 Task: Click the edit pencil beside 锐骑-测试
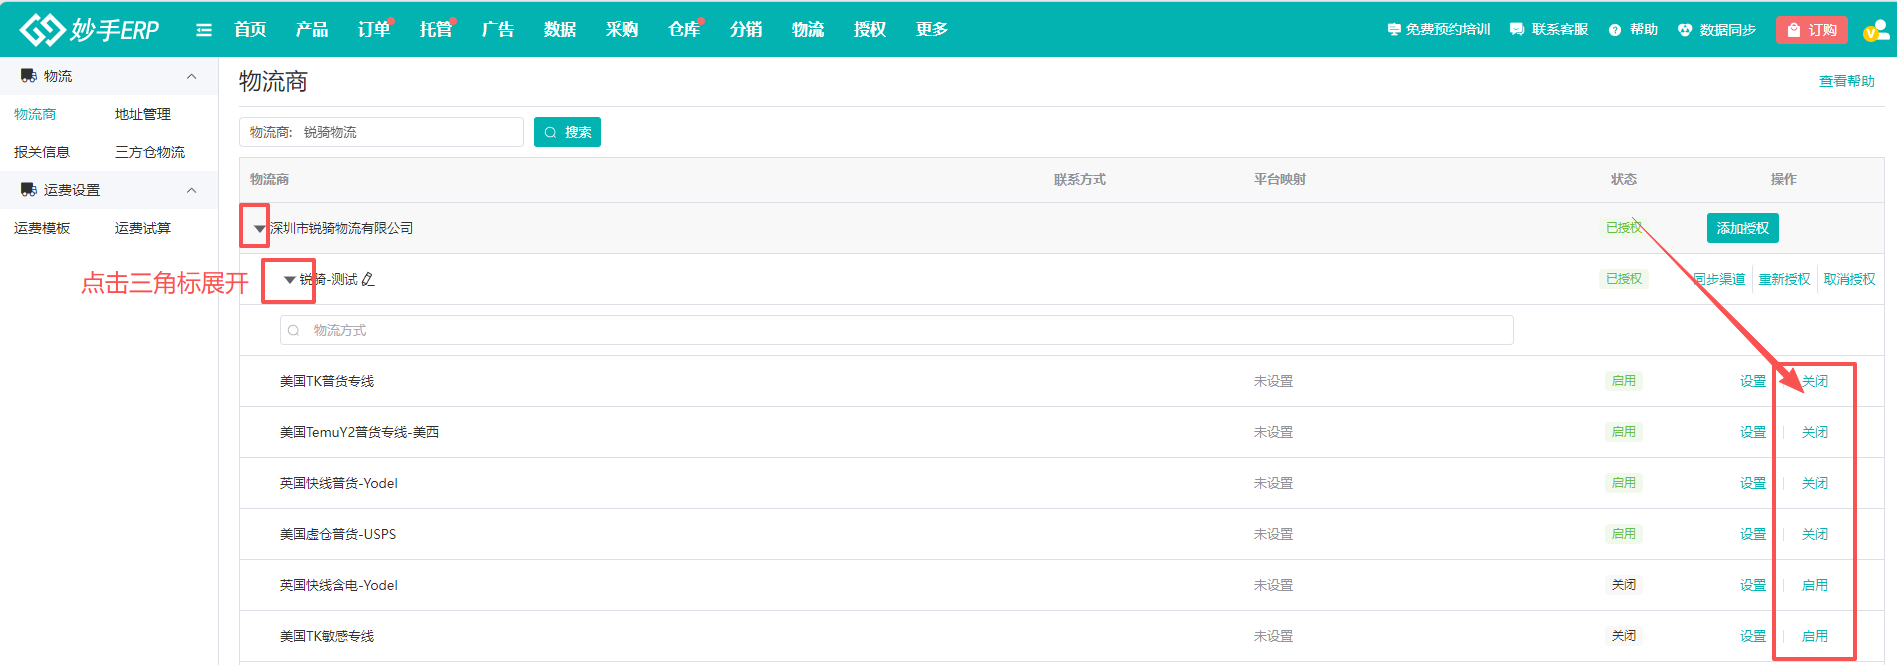pos(368,280)
